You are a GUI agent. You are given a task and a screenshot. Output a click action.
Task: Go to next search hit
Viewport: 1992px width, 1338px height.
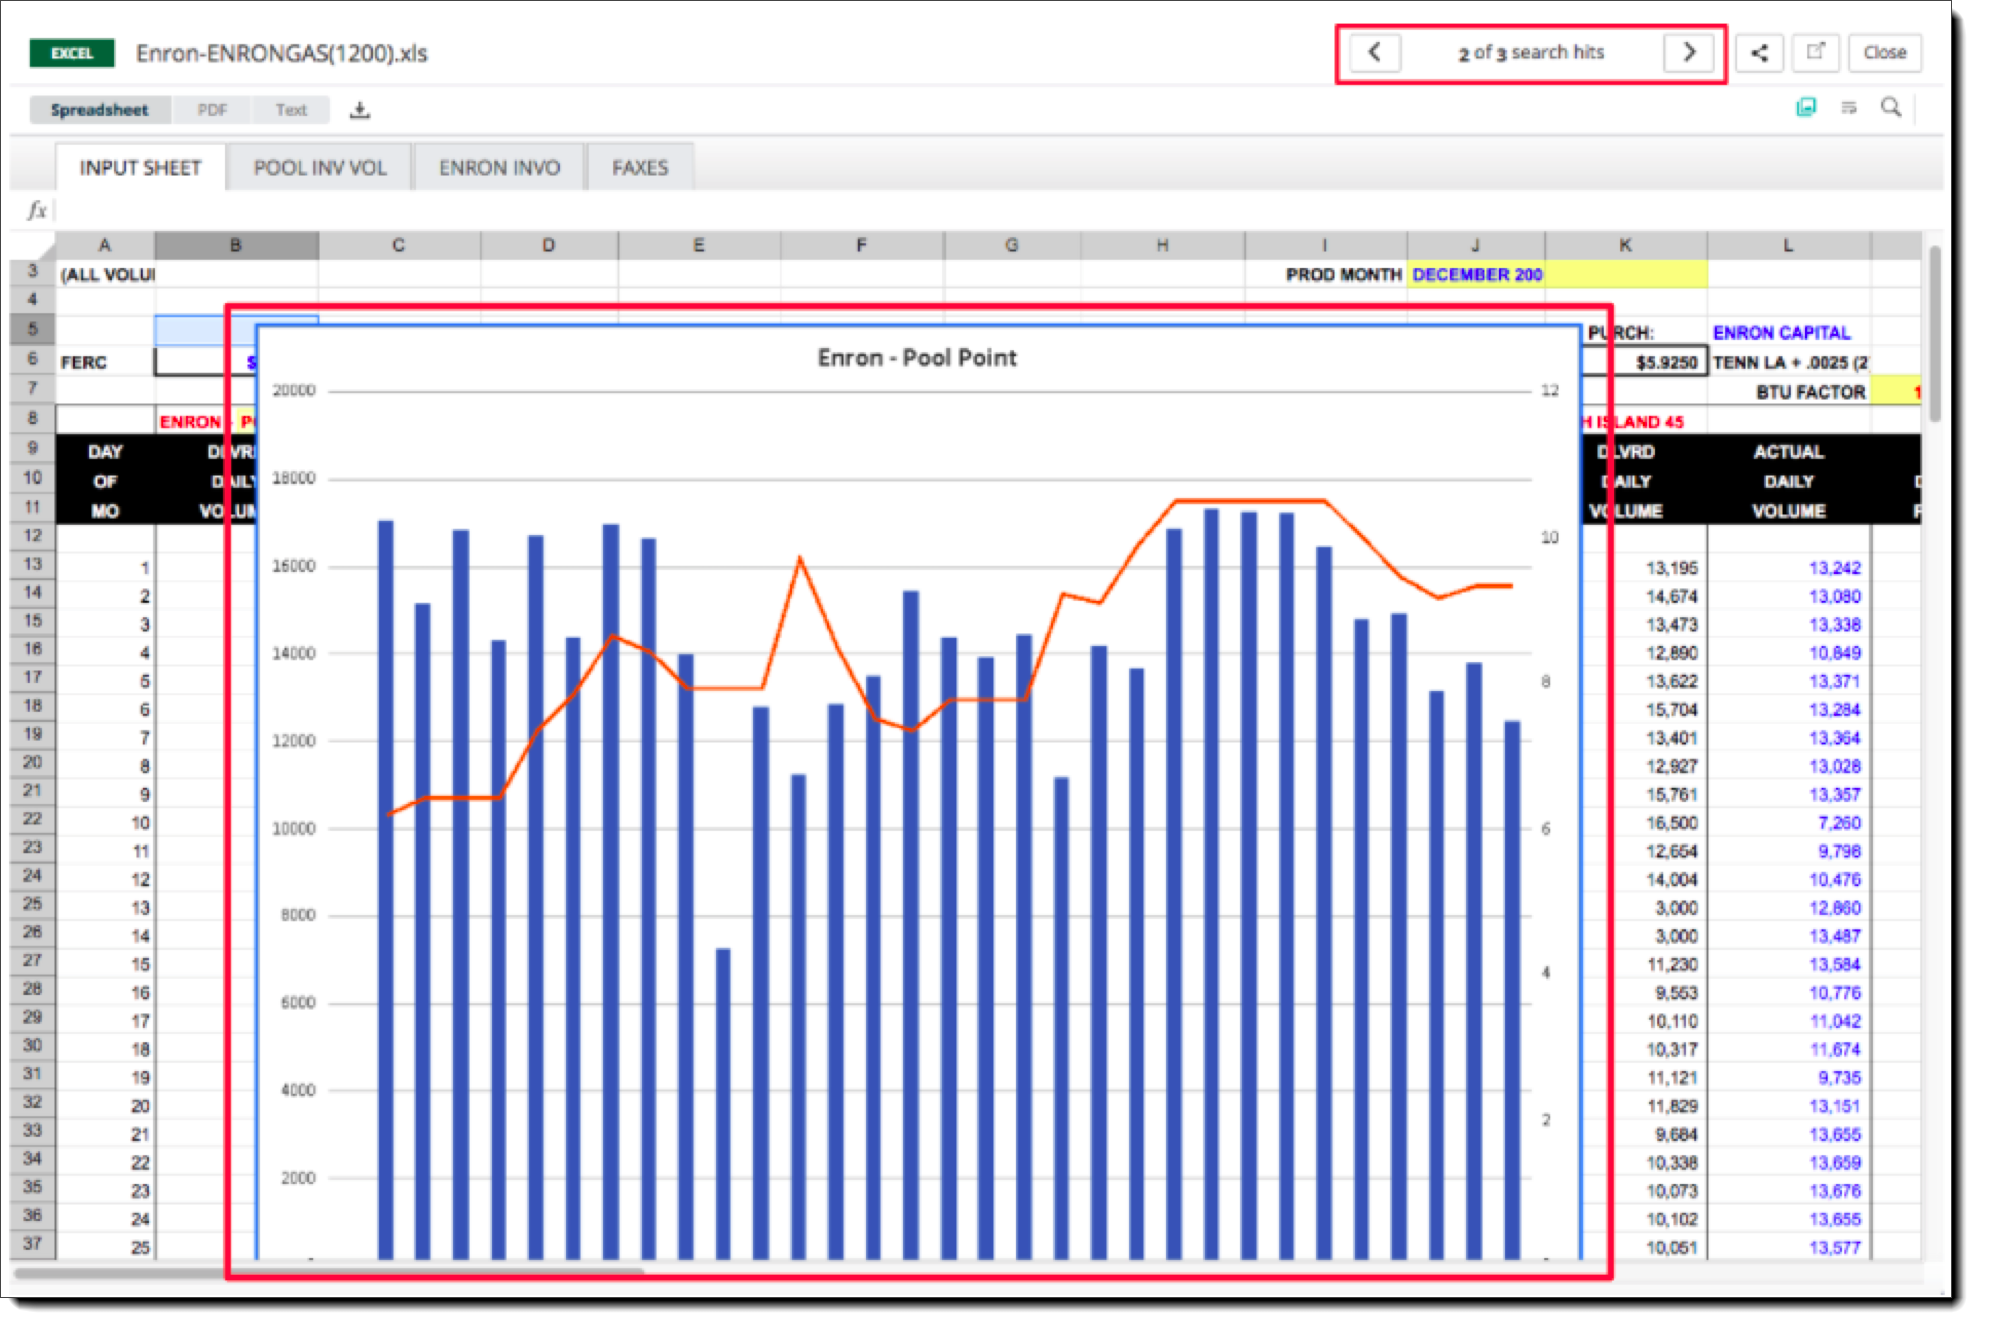click(x=1689, y=52)
